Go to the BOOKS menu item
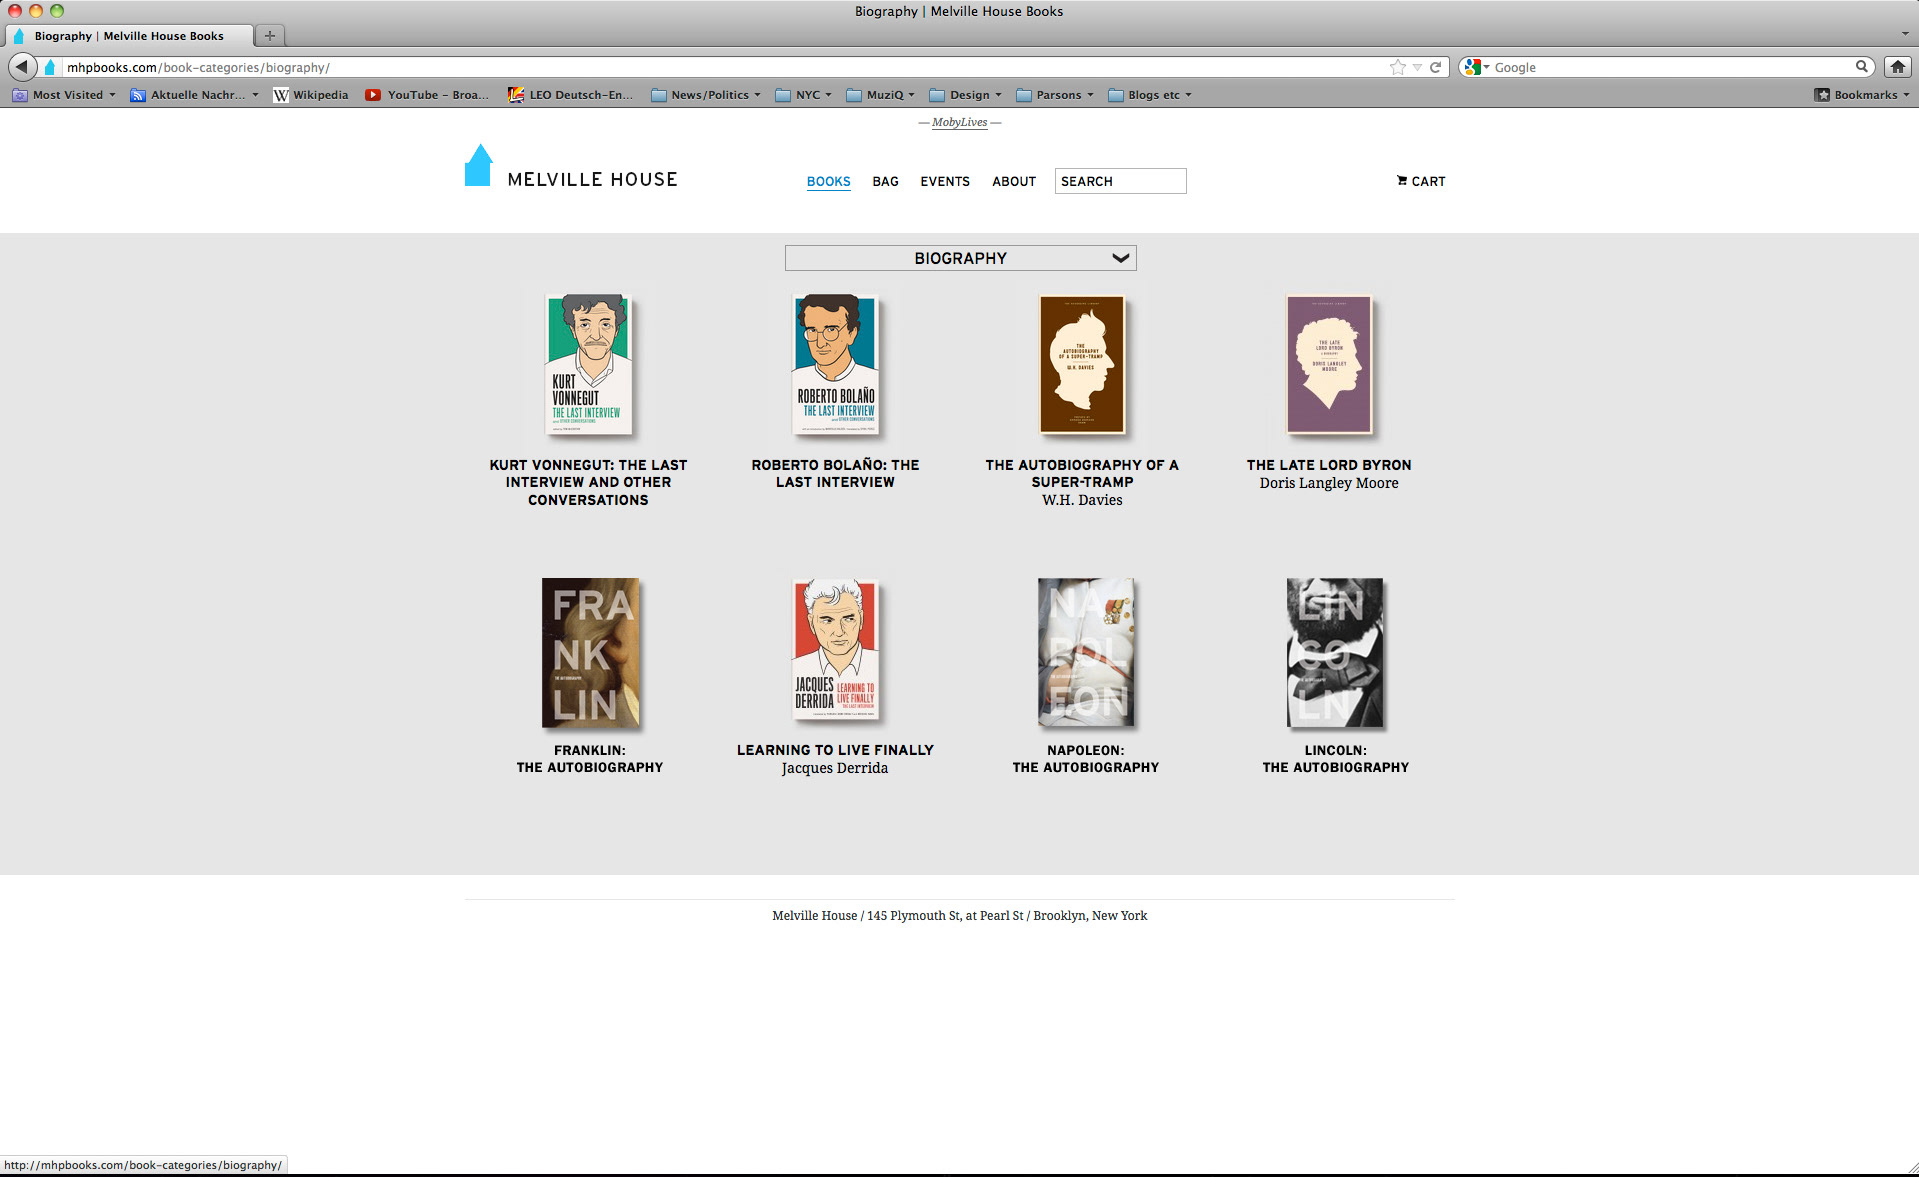The width and height of the screenshot is (1919, 1177). coord(829,182)
